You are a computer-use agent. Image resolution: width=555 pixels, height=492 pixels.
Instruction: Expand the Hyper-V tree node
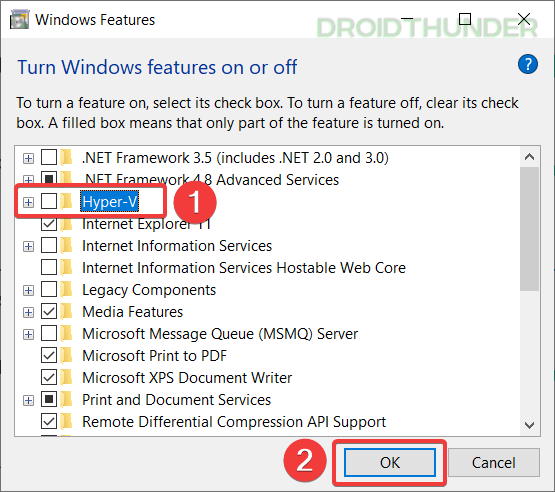pos(28,202)
